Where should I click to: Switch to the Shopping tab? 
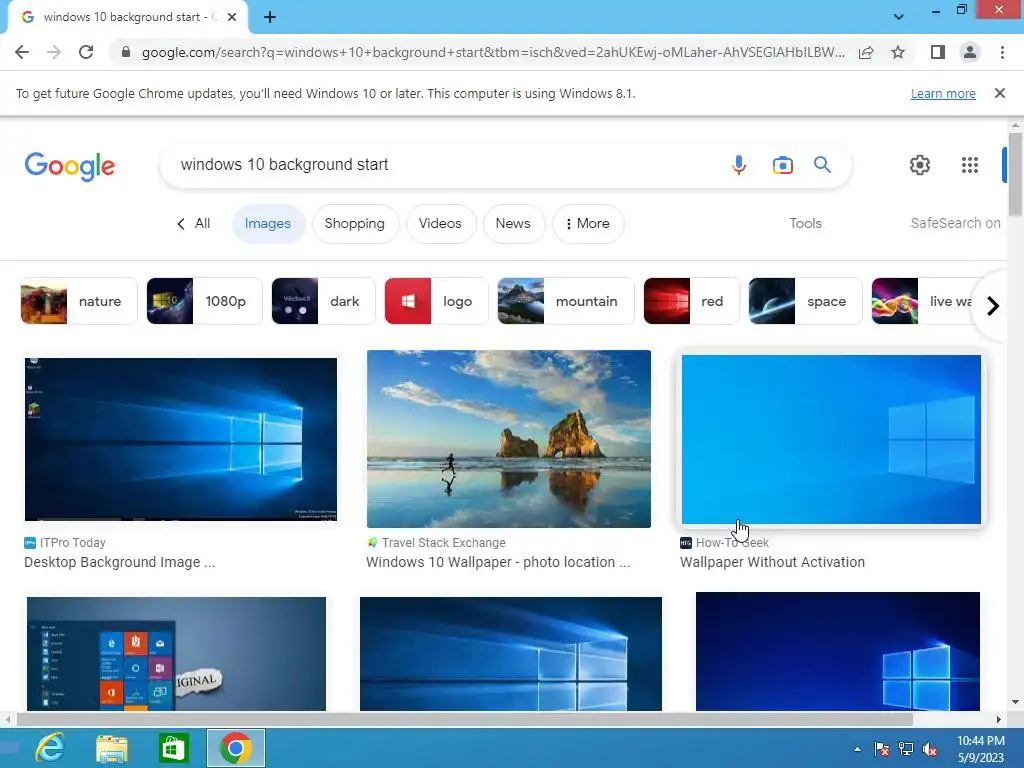(355, 223)
